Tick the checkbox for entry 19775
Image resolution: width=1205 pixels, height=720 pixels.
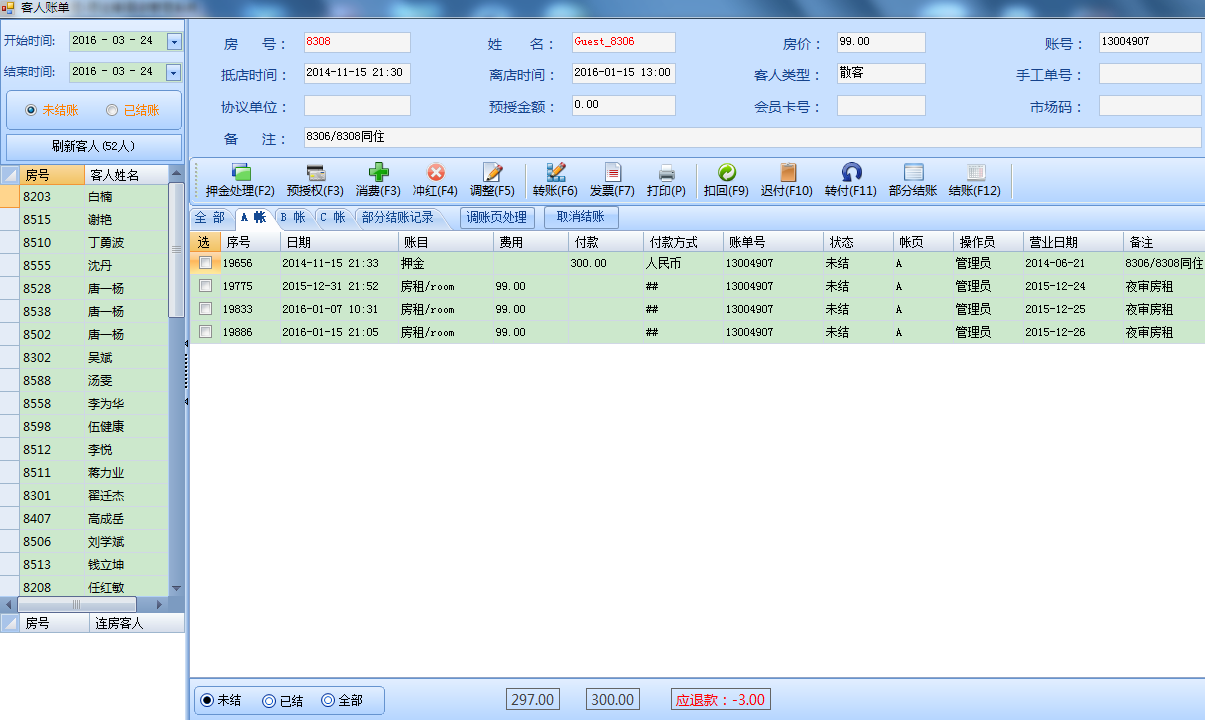[x=205, y=286]
